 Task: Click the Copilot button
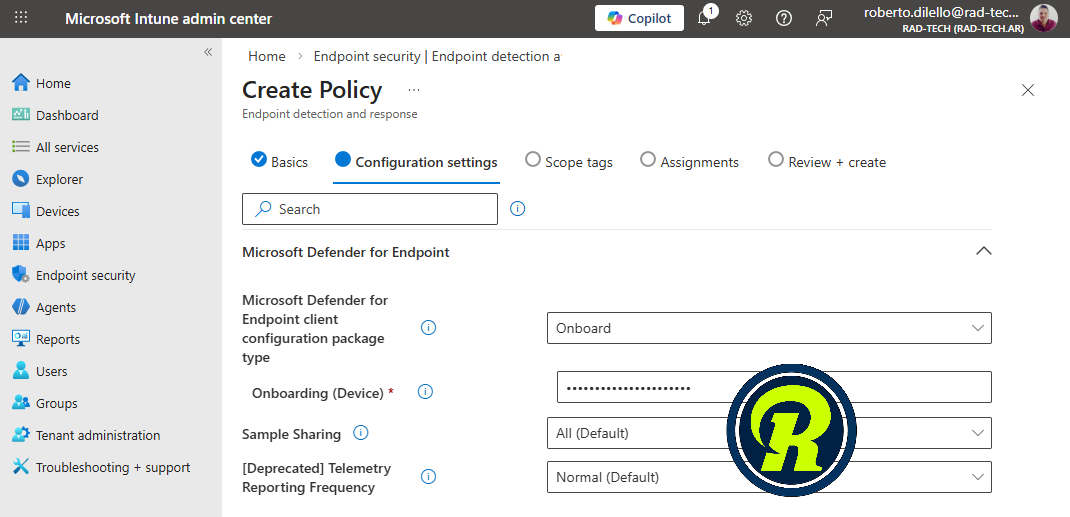[639, 18]
